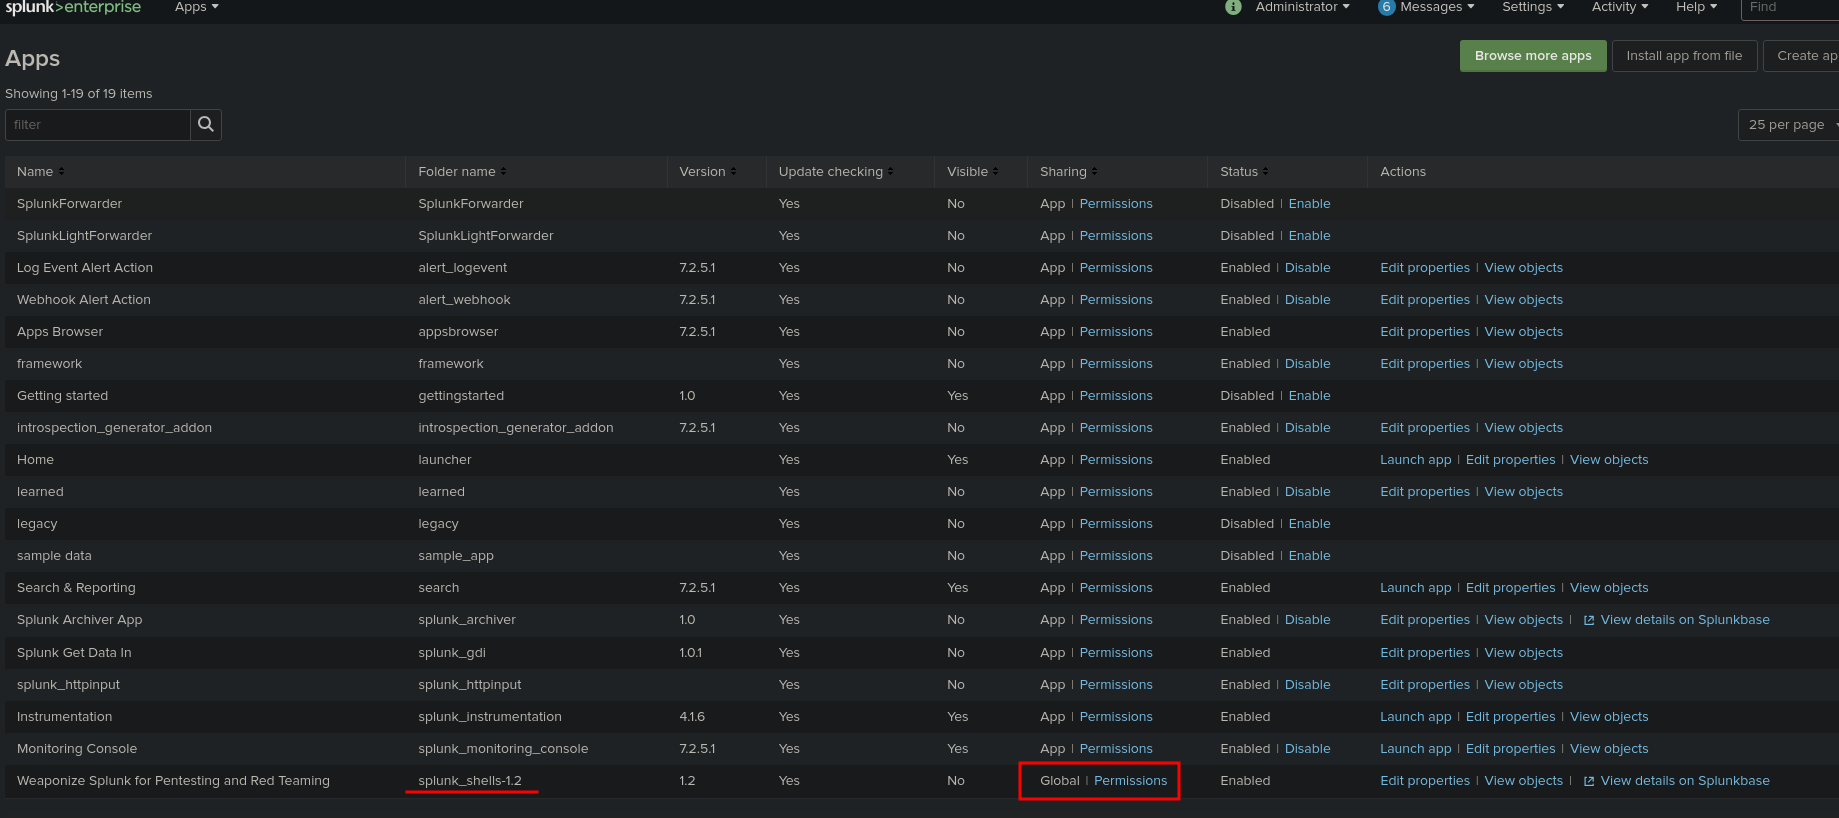Viewport: 1839px width, 818px height.
Task: Click the Actions column header
Action: tap(1403, 172)
